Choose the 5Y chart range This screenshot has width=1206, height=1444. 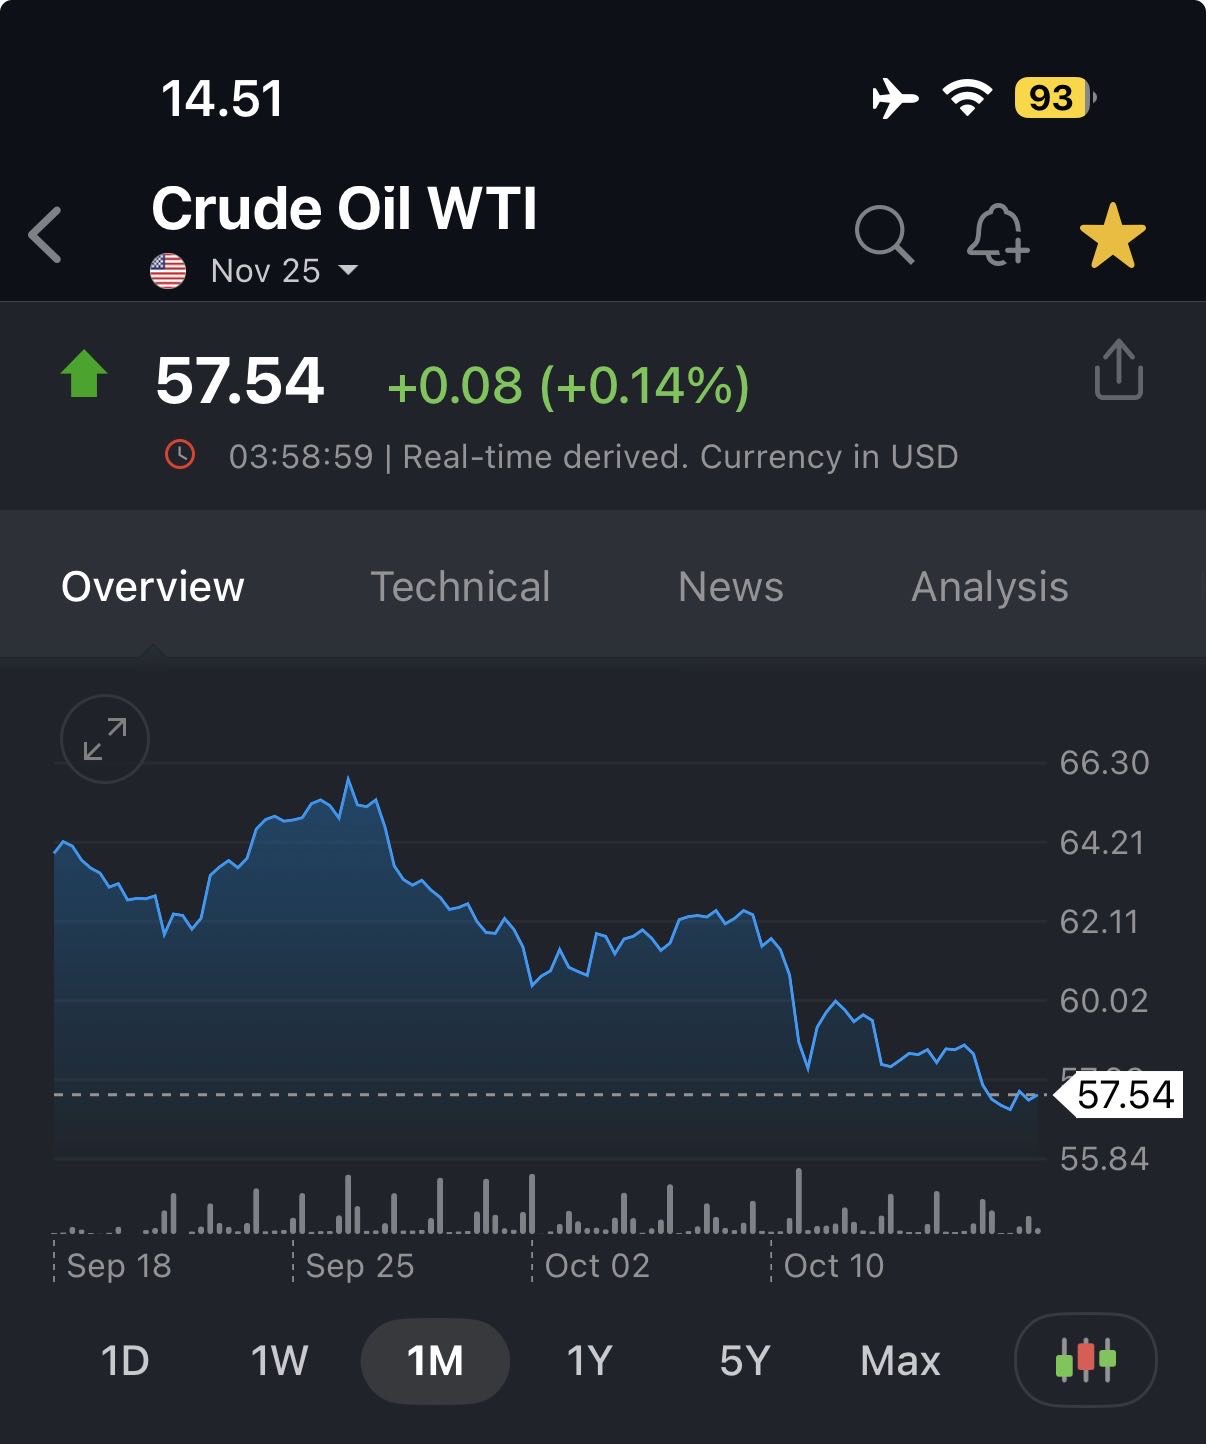tap(744, 1361)
